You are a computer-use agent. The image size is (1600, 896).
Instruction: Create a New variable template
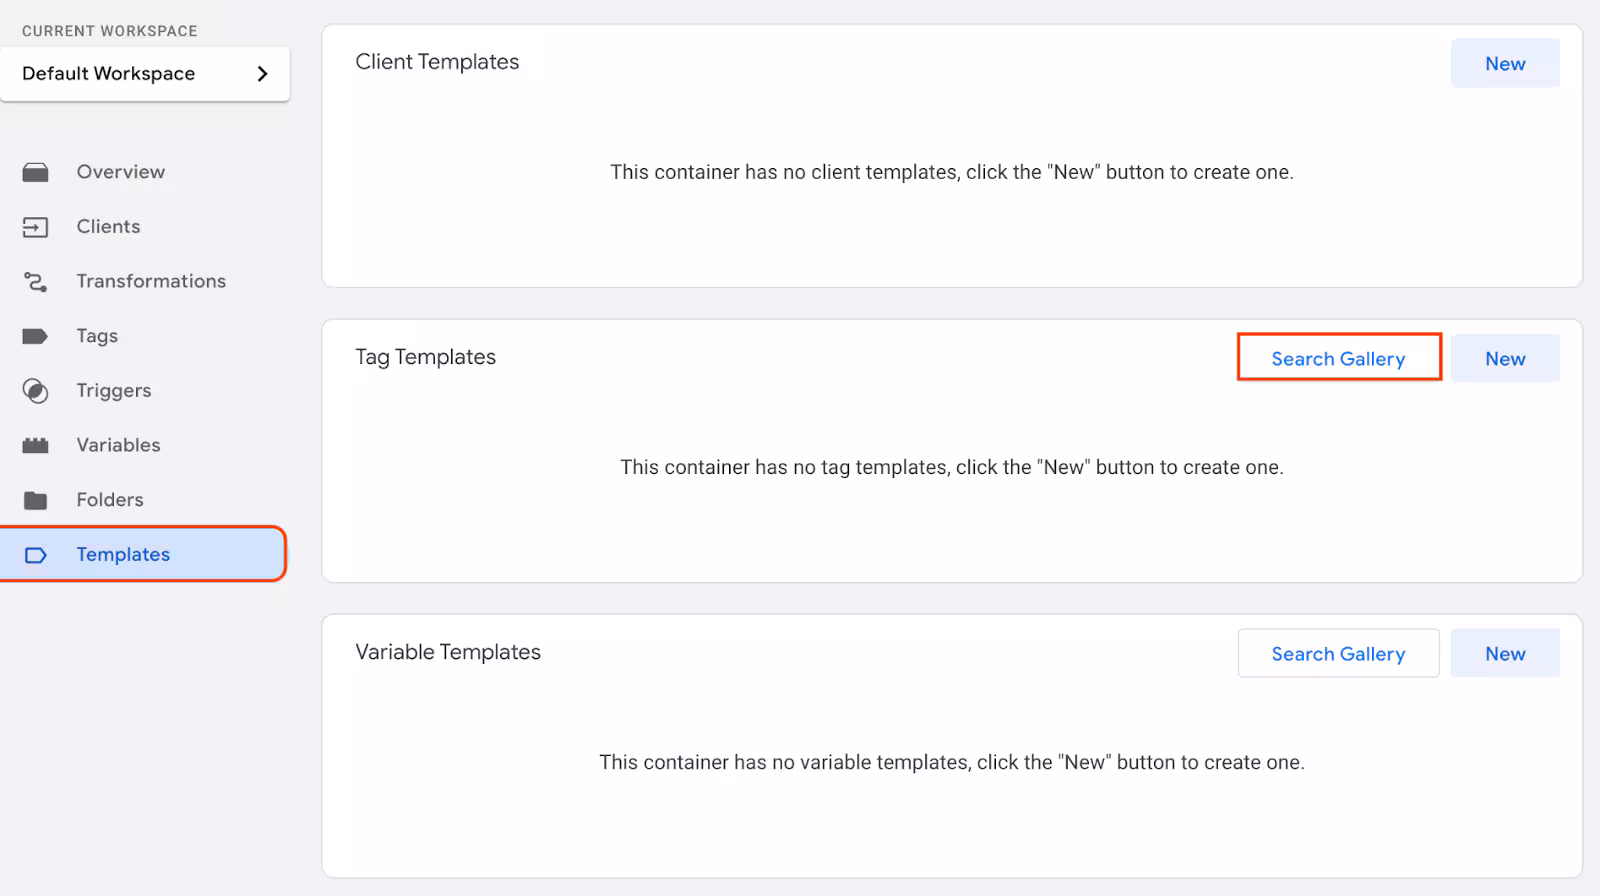click(x=1505, y=653)
